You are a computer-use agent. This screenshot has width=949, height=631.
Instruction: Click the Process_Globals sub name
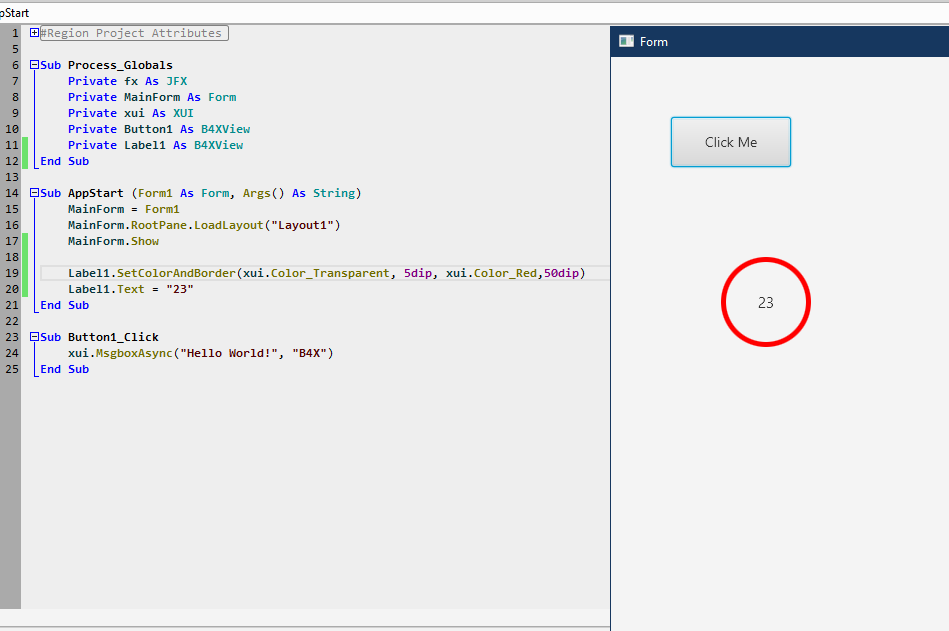pos(120,65)
